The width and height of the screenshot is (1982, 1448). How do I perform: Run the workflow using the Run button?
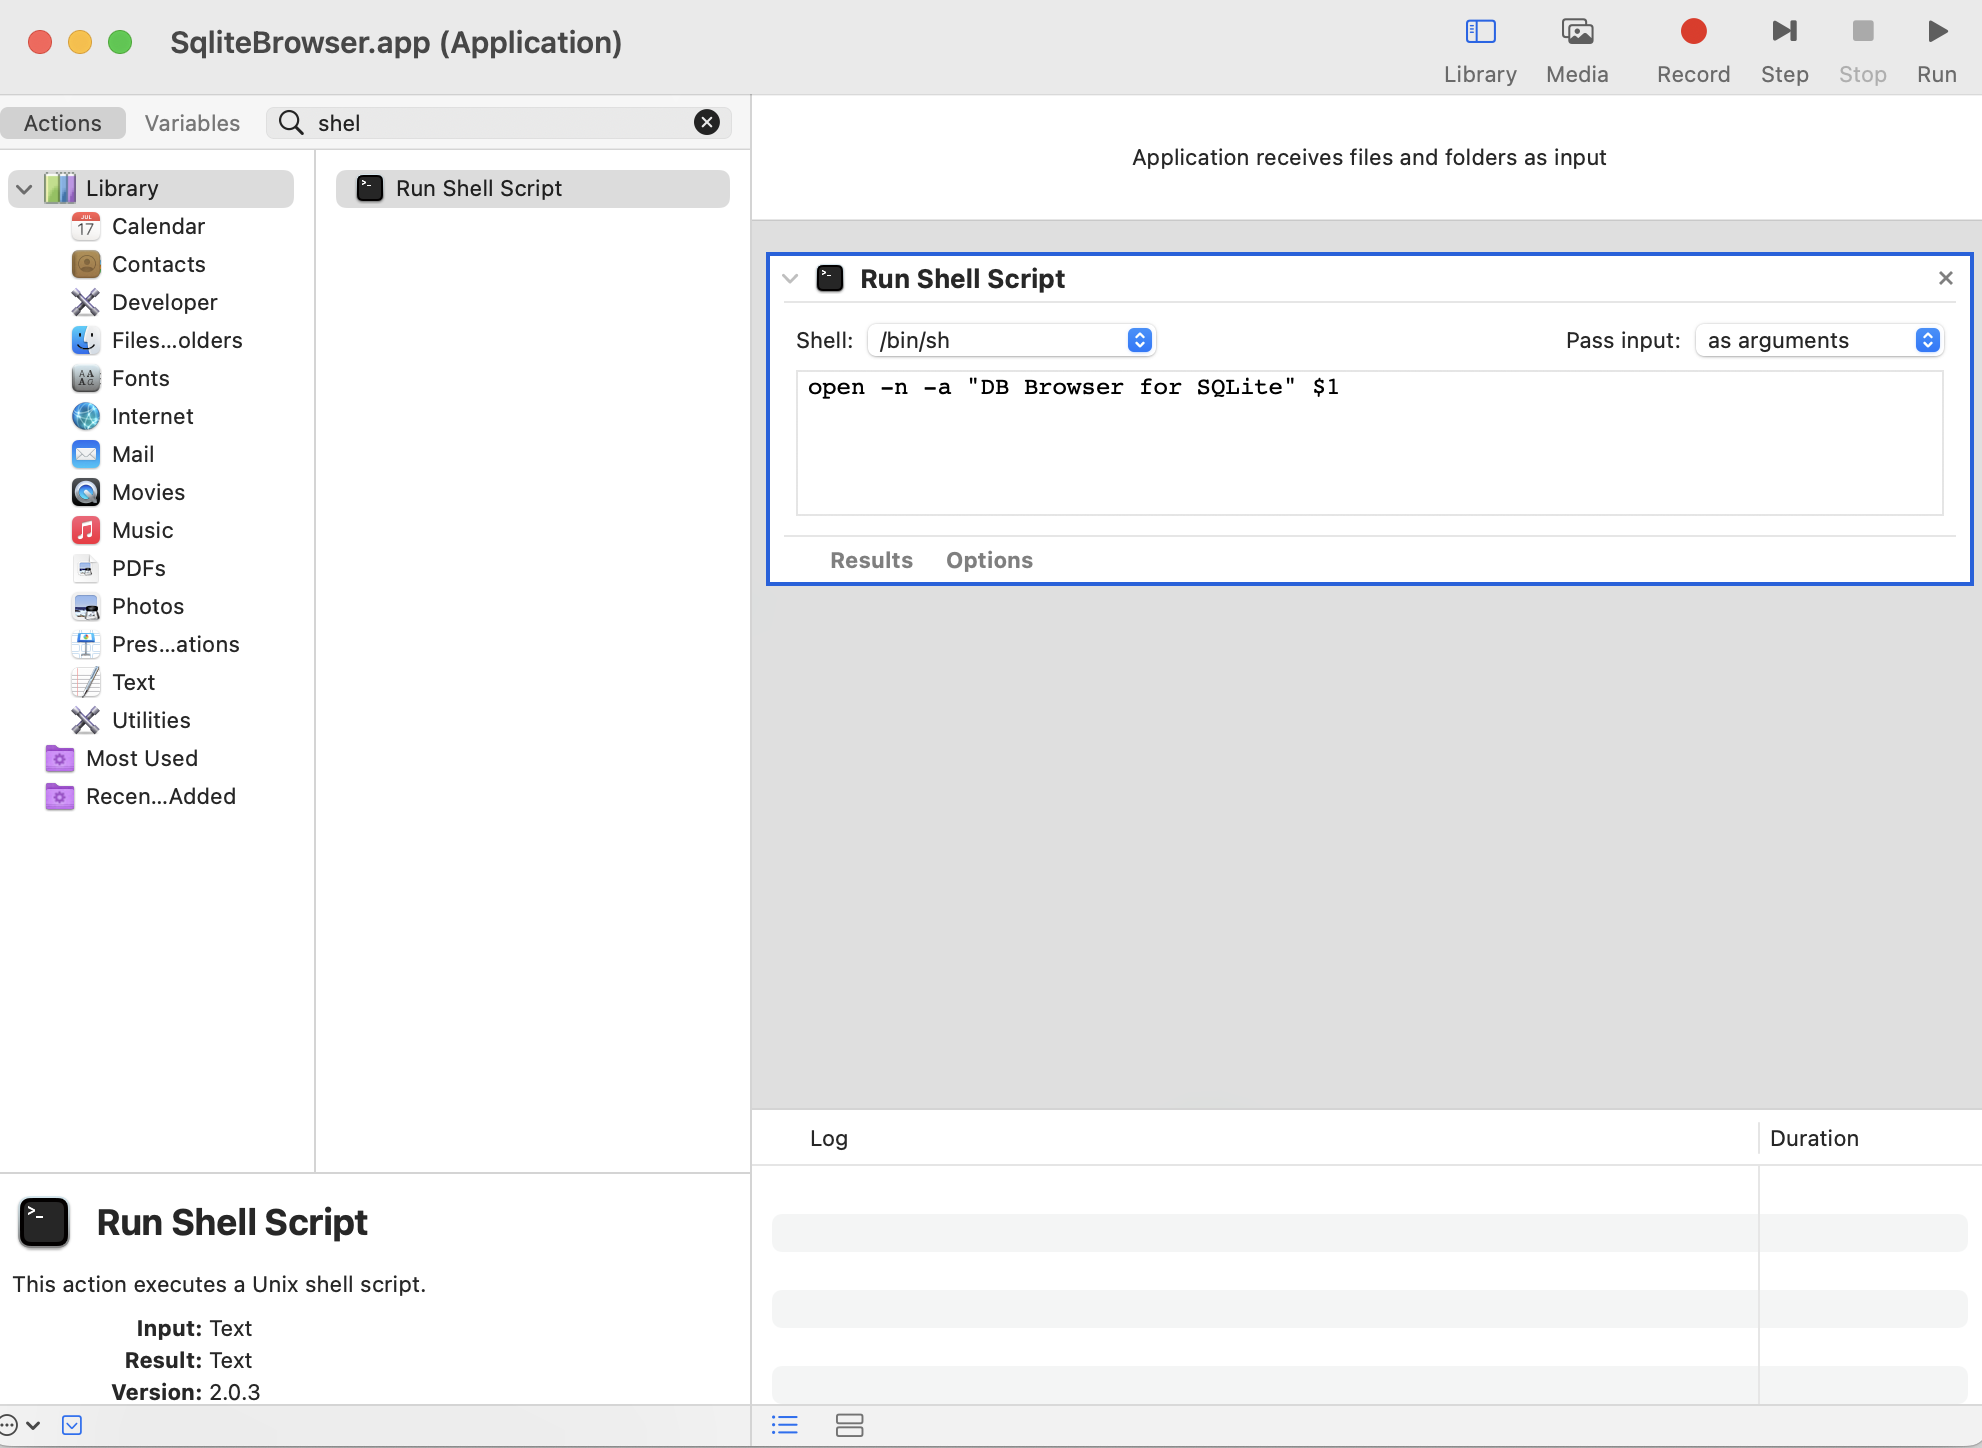click(x=1936, y=47)
